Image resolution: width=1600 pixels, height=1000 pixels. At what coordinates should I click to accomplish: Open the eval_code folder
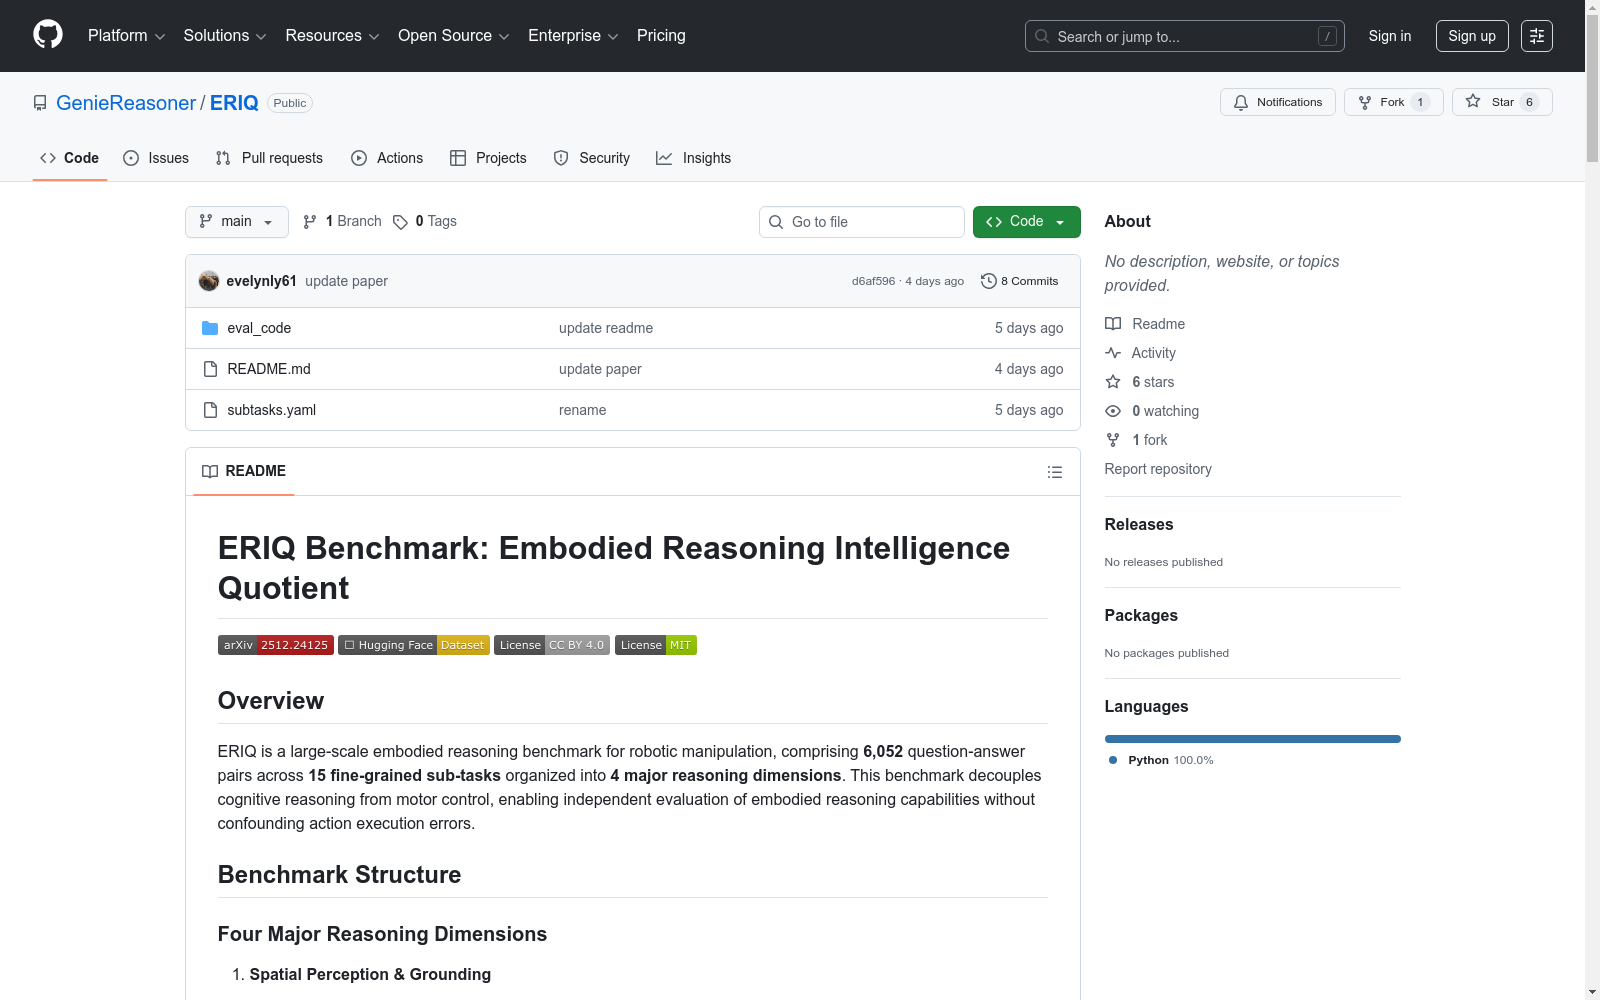[x=259, y=328]
